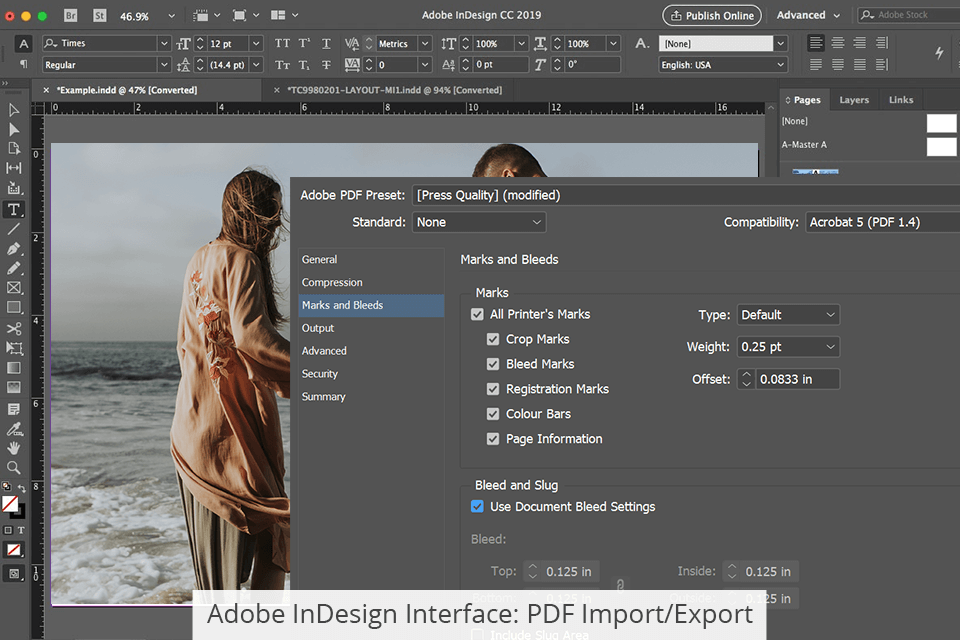
Task: Uncheck Bleed Marks
Action: pyautogui.click(x=493, y=364)
